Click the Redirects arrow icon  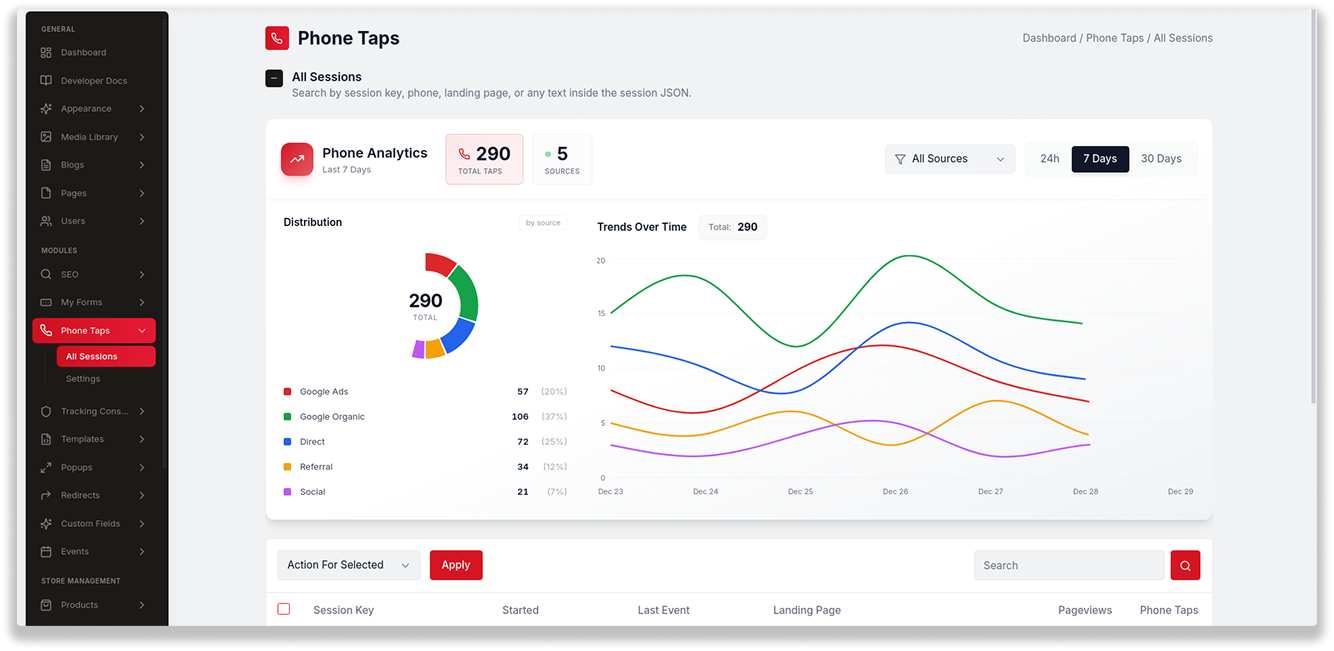click(x=46, y=495)
